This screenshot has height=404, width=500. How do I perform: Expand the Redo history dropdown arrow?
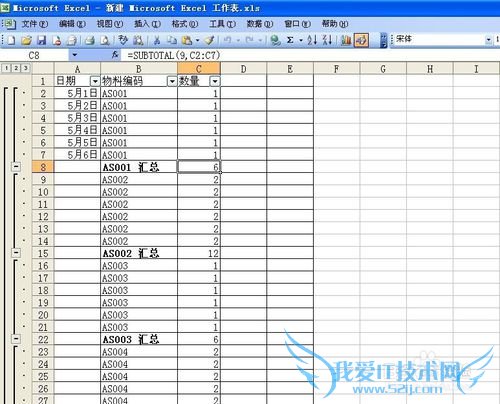(260, 40)
